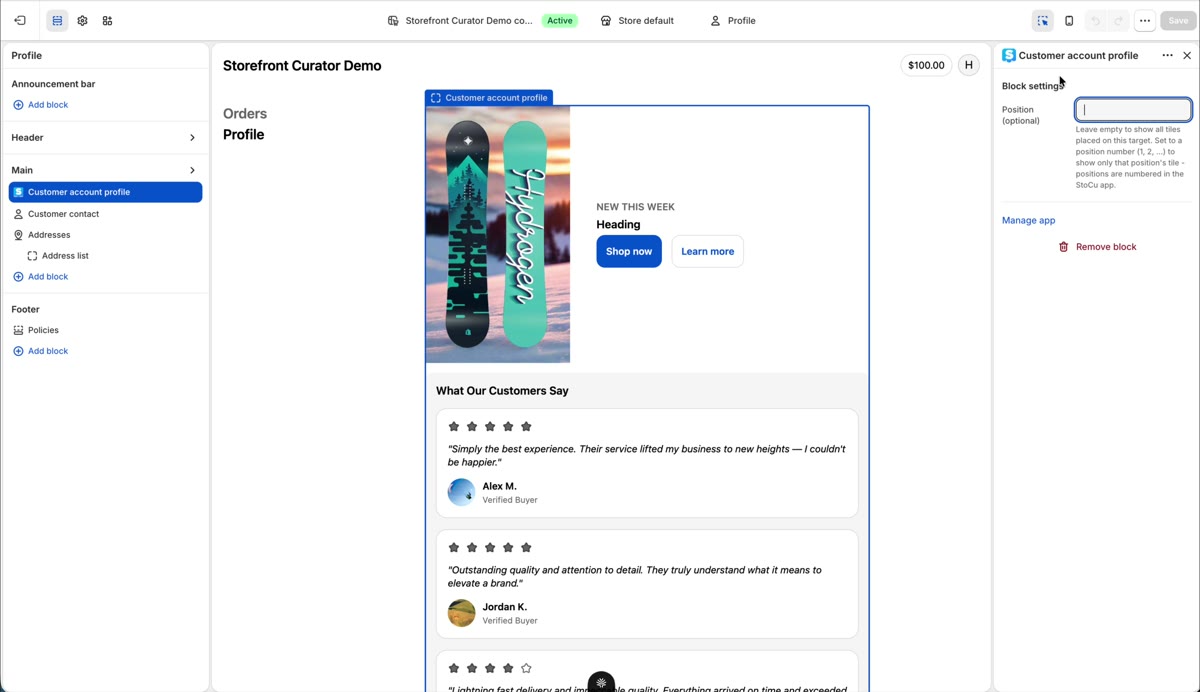The image size is (1200, 692).
Task: Click the What Our Customers Say heading
Action: tap(502, 391)
